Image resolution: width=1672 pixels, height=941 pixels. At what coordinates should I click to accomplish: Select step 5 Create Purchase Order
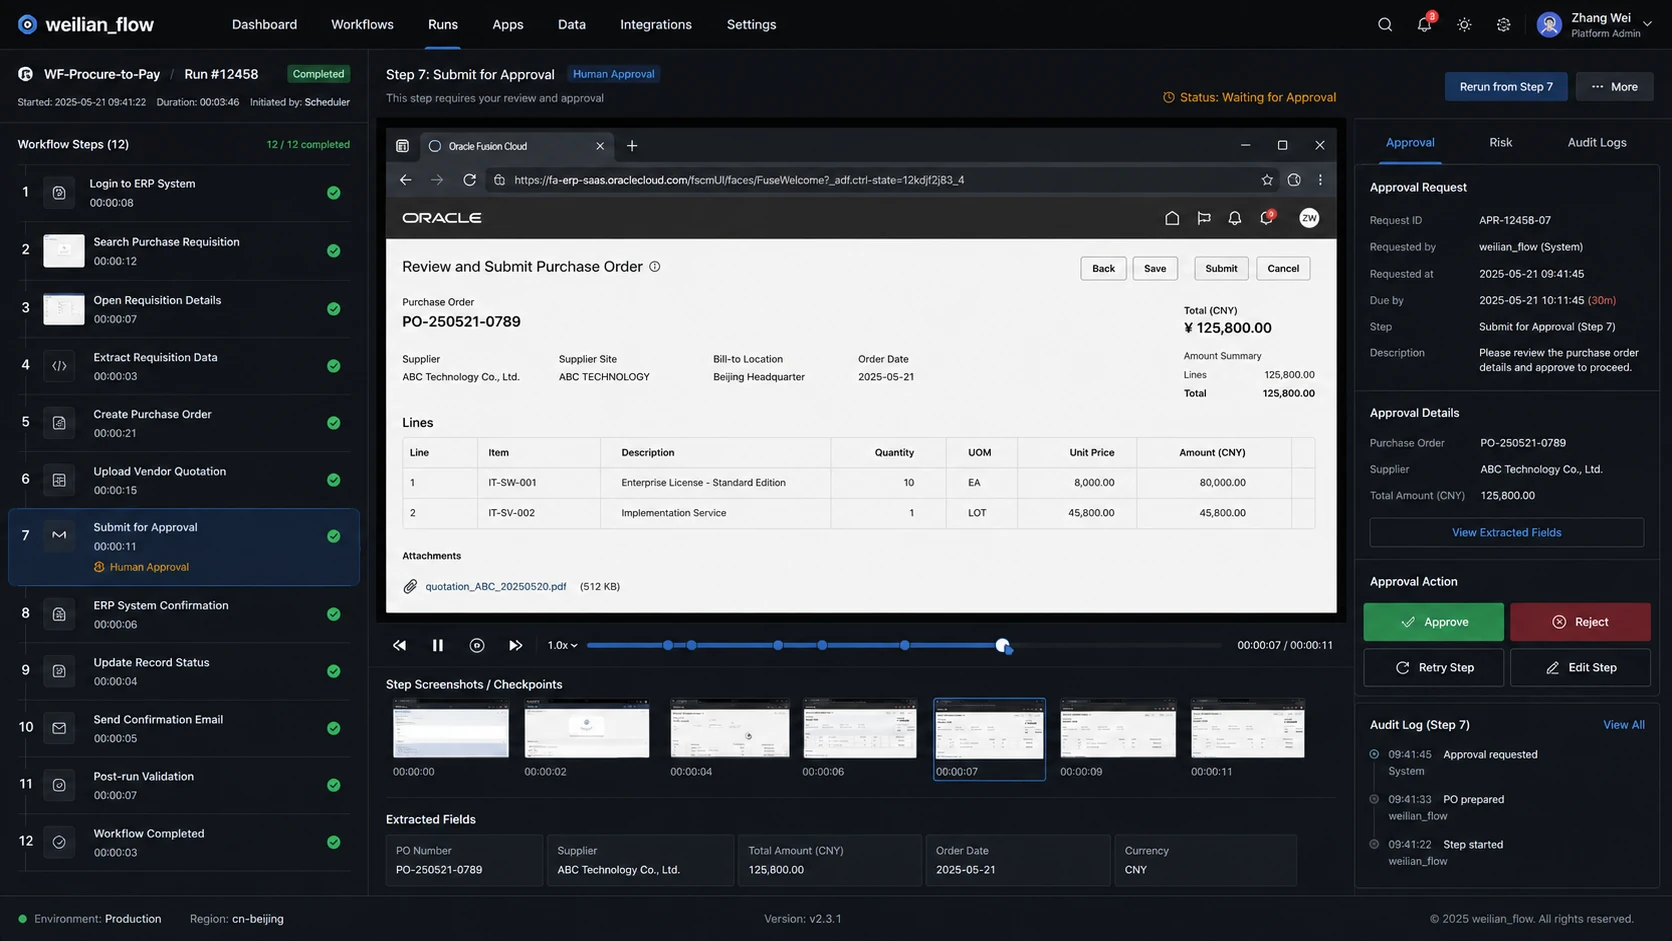click(x=183, y=423)
